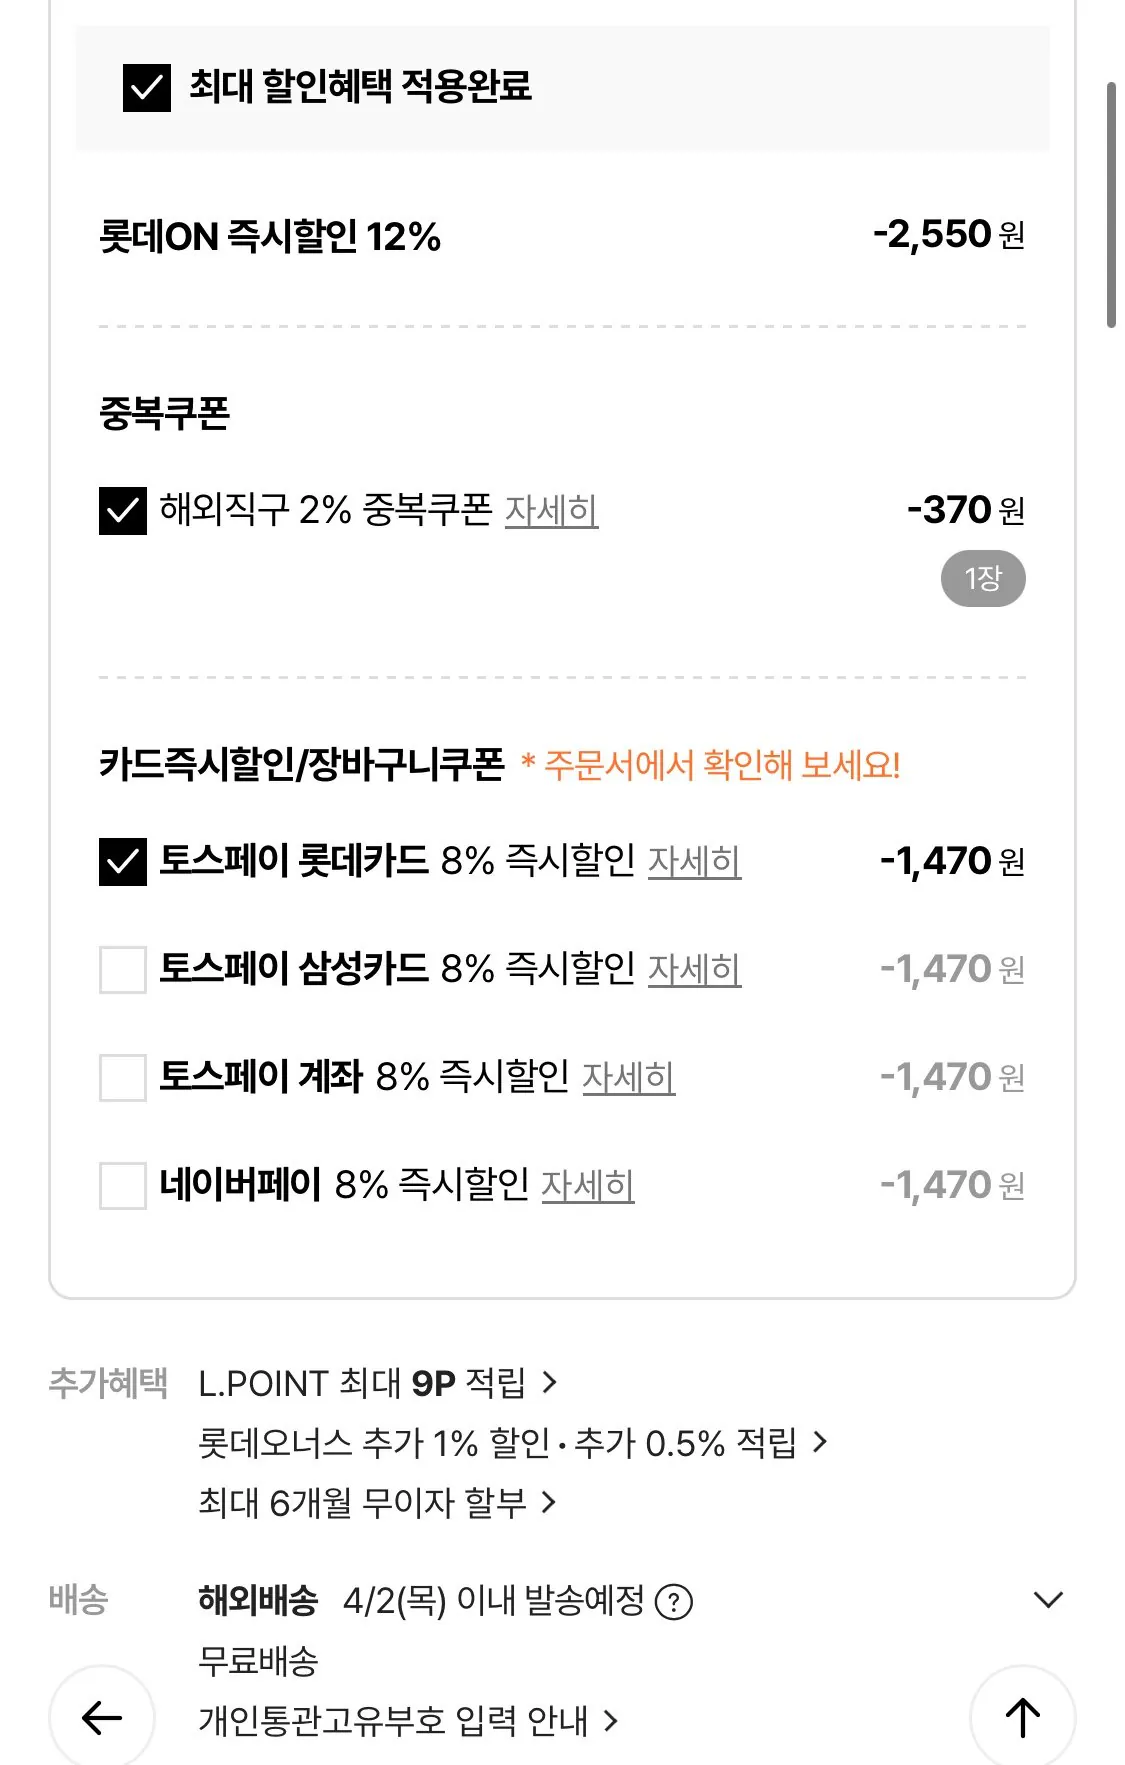Open 최대 6개월 무이자 할부 info

click(377, 1502)
